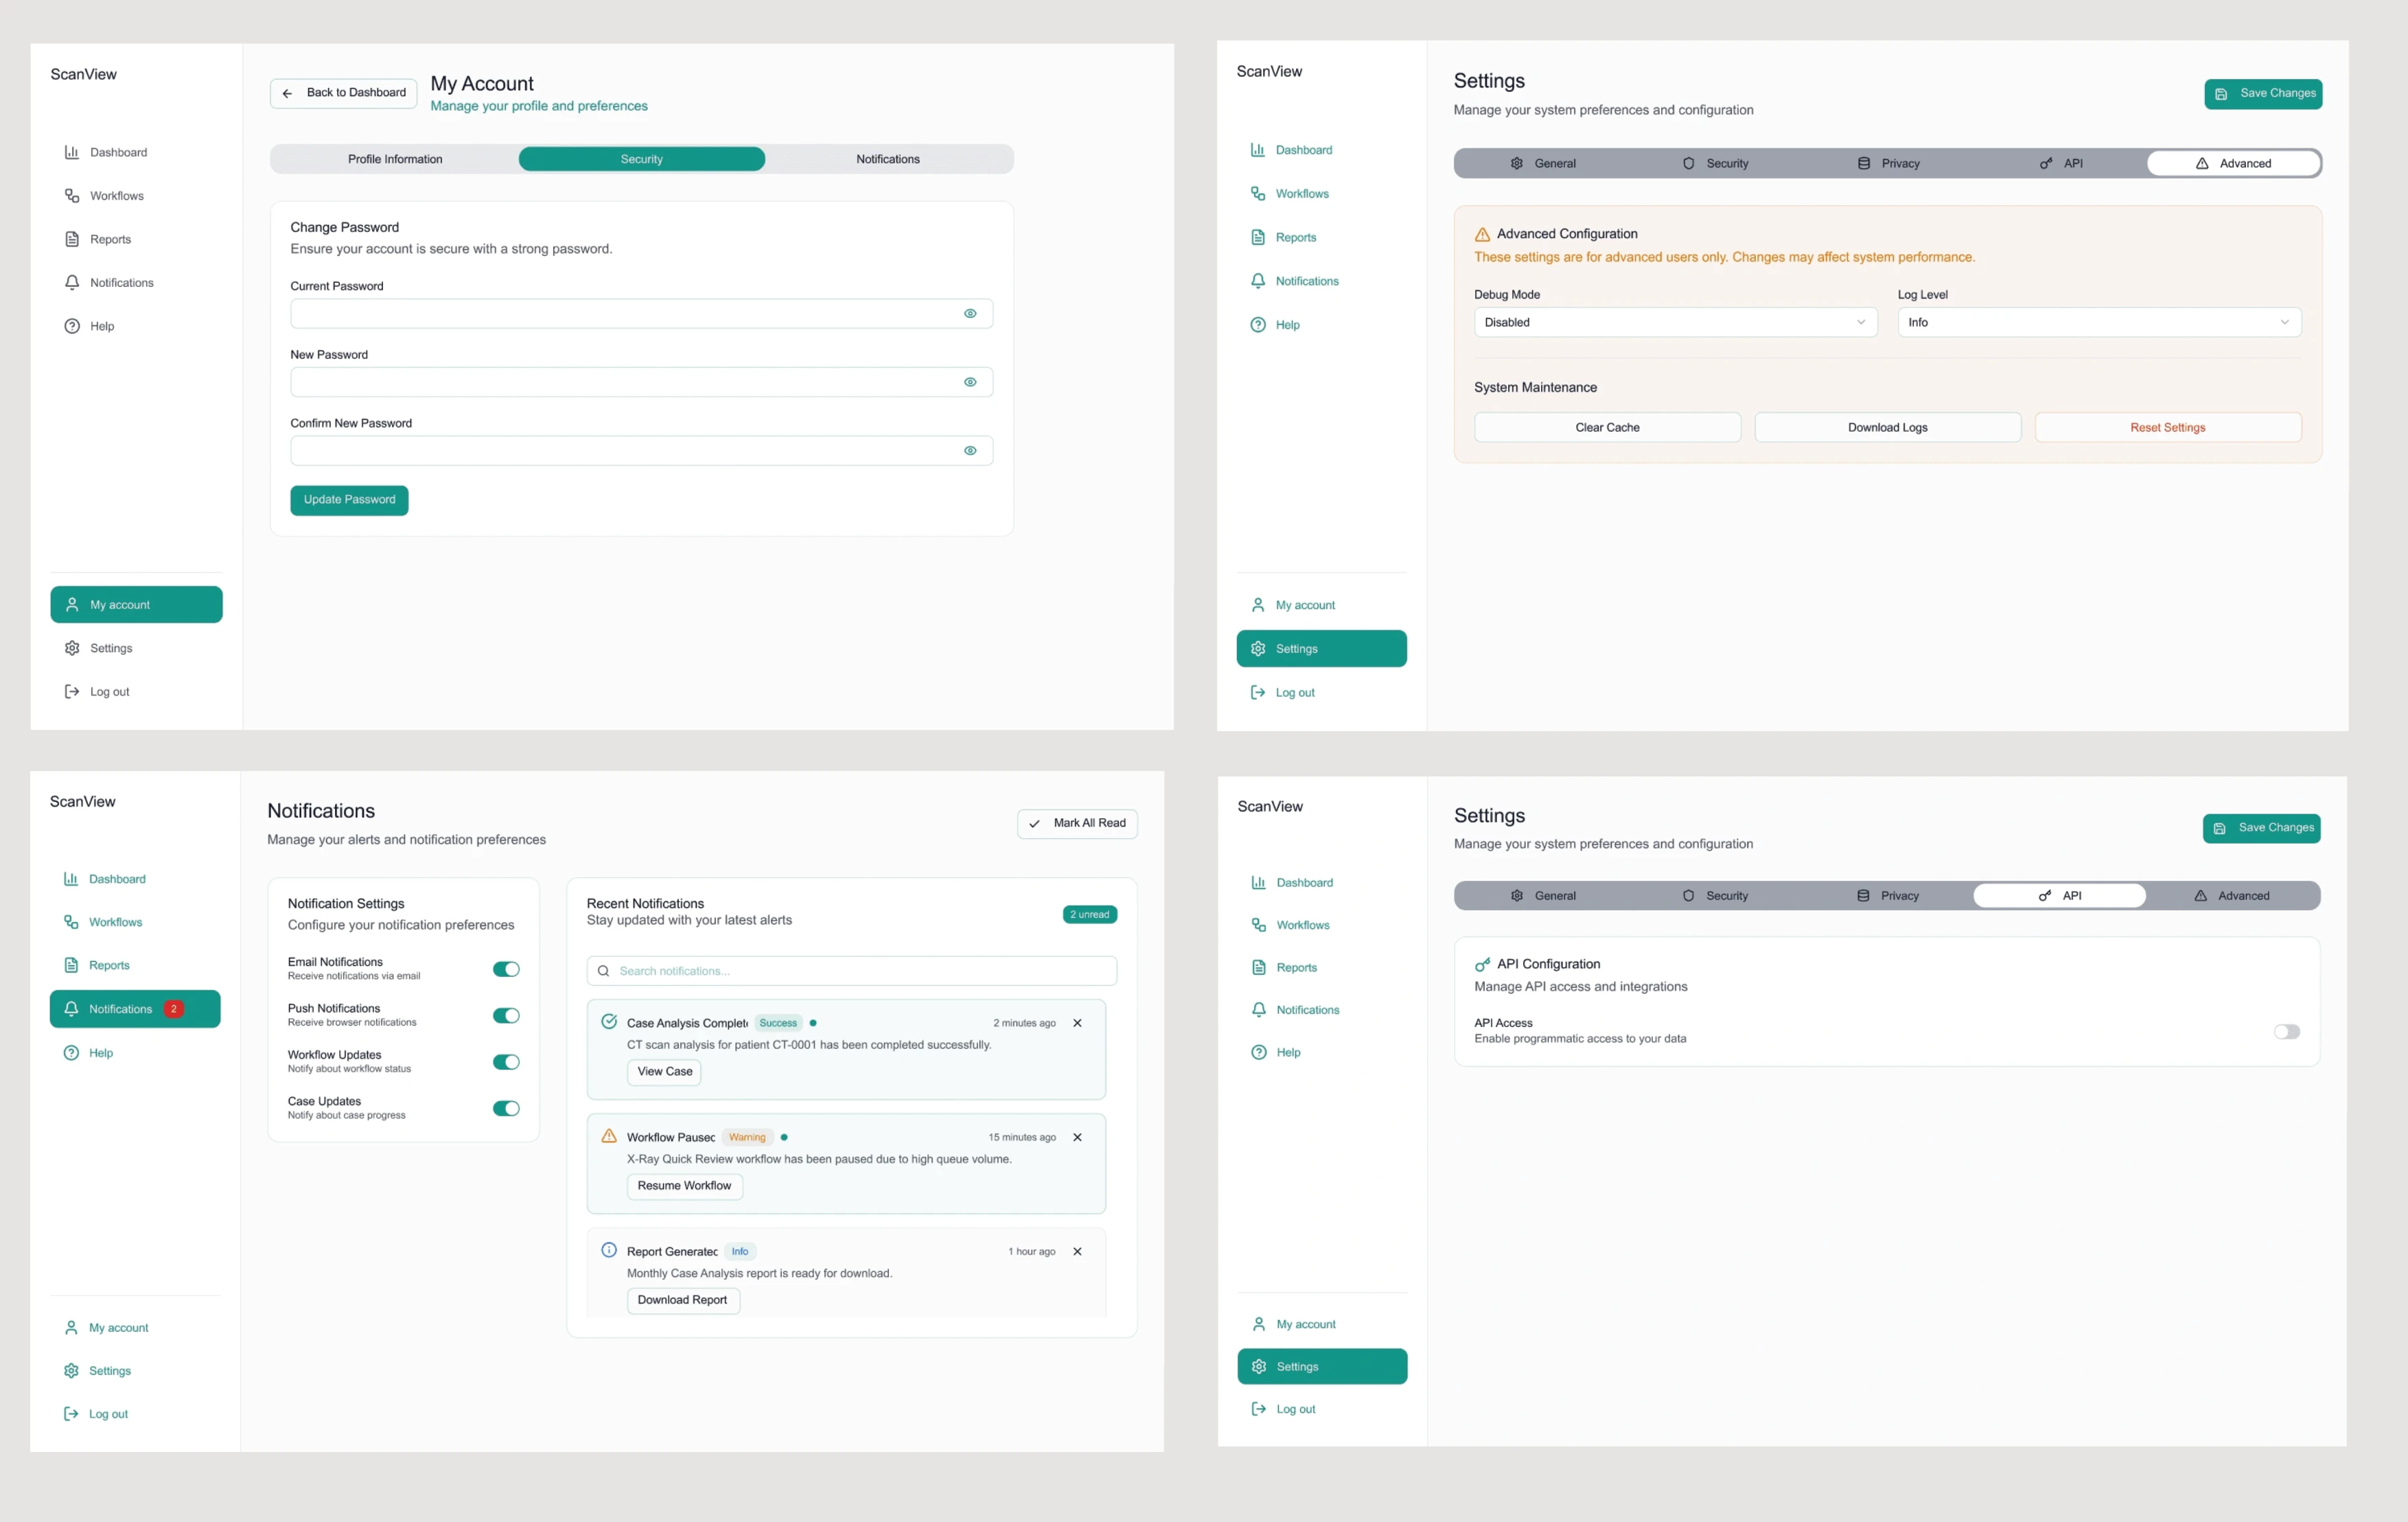Turn off Email Notifications switch
The width and height of the screenshot is (2408, 1522).
(x=506, y=969)
